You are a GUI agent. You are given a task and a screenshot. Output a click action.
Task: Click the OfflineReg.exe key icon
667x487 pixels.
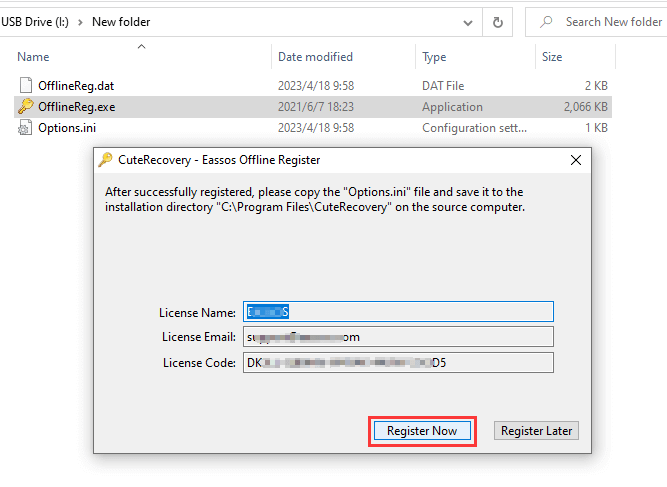pyautogui.click(x=26, y=106)
